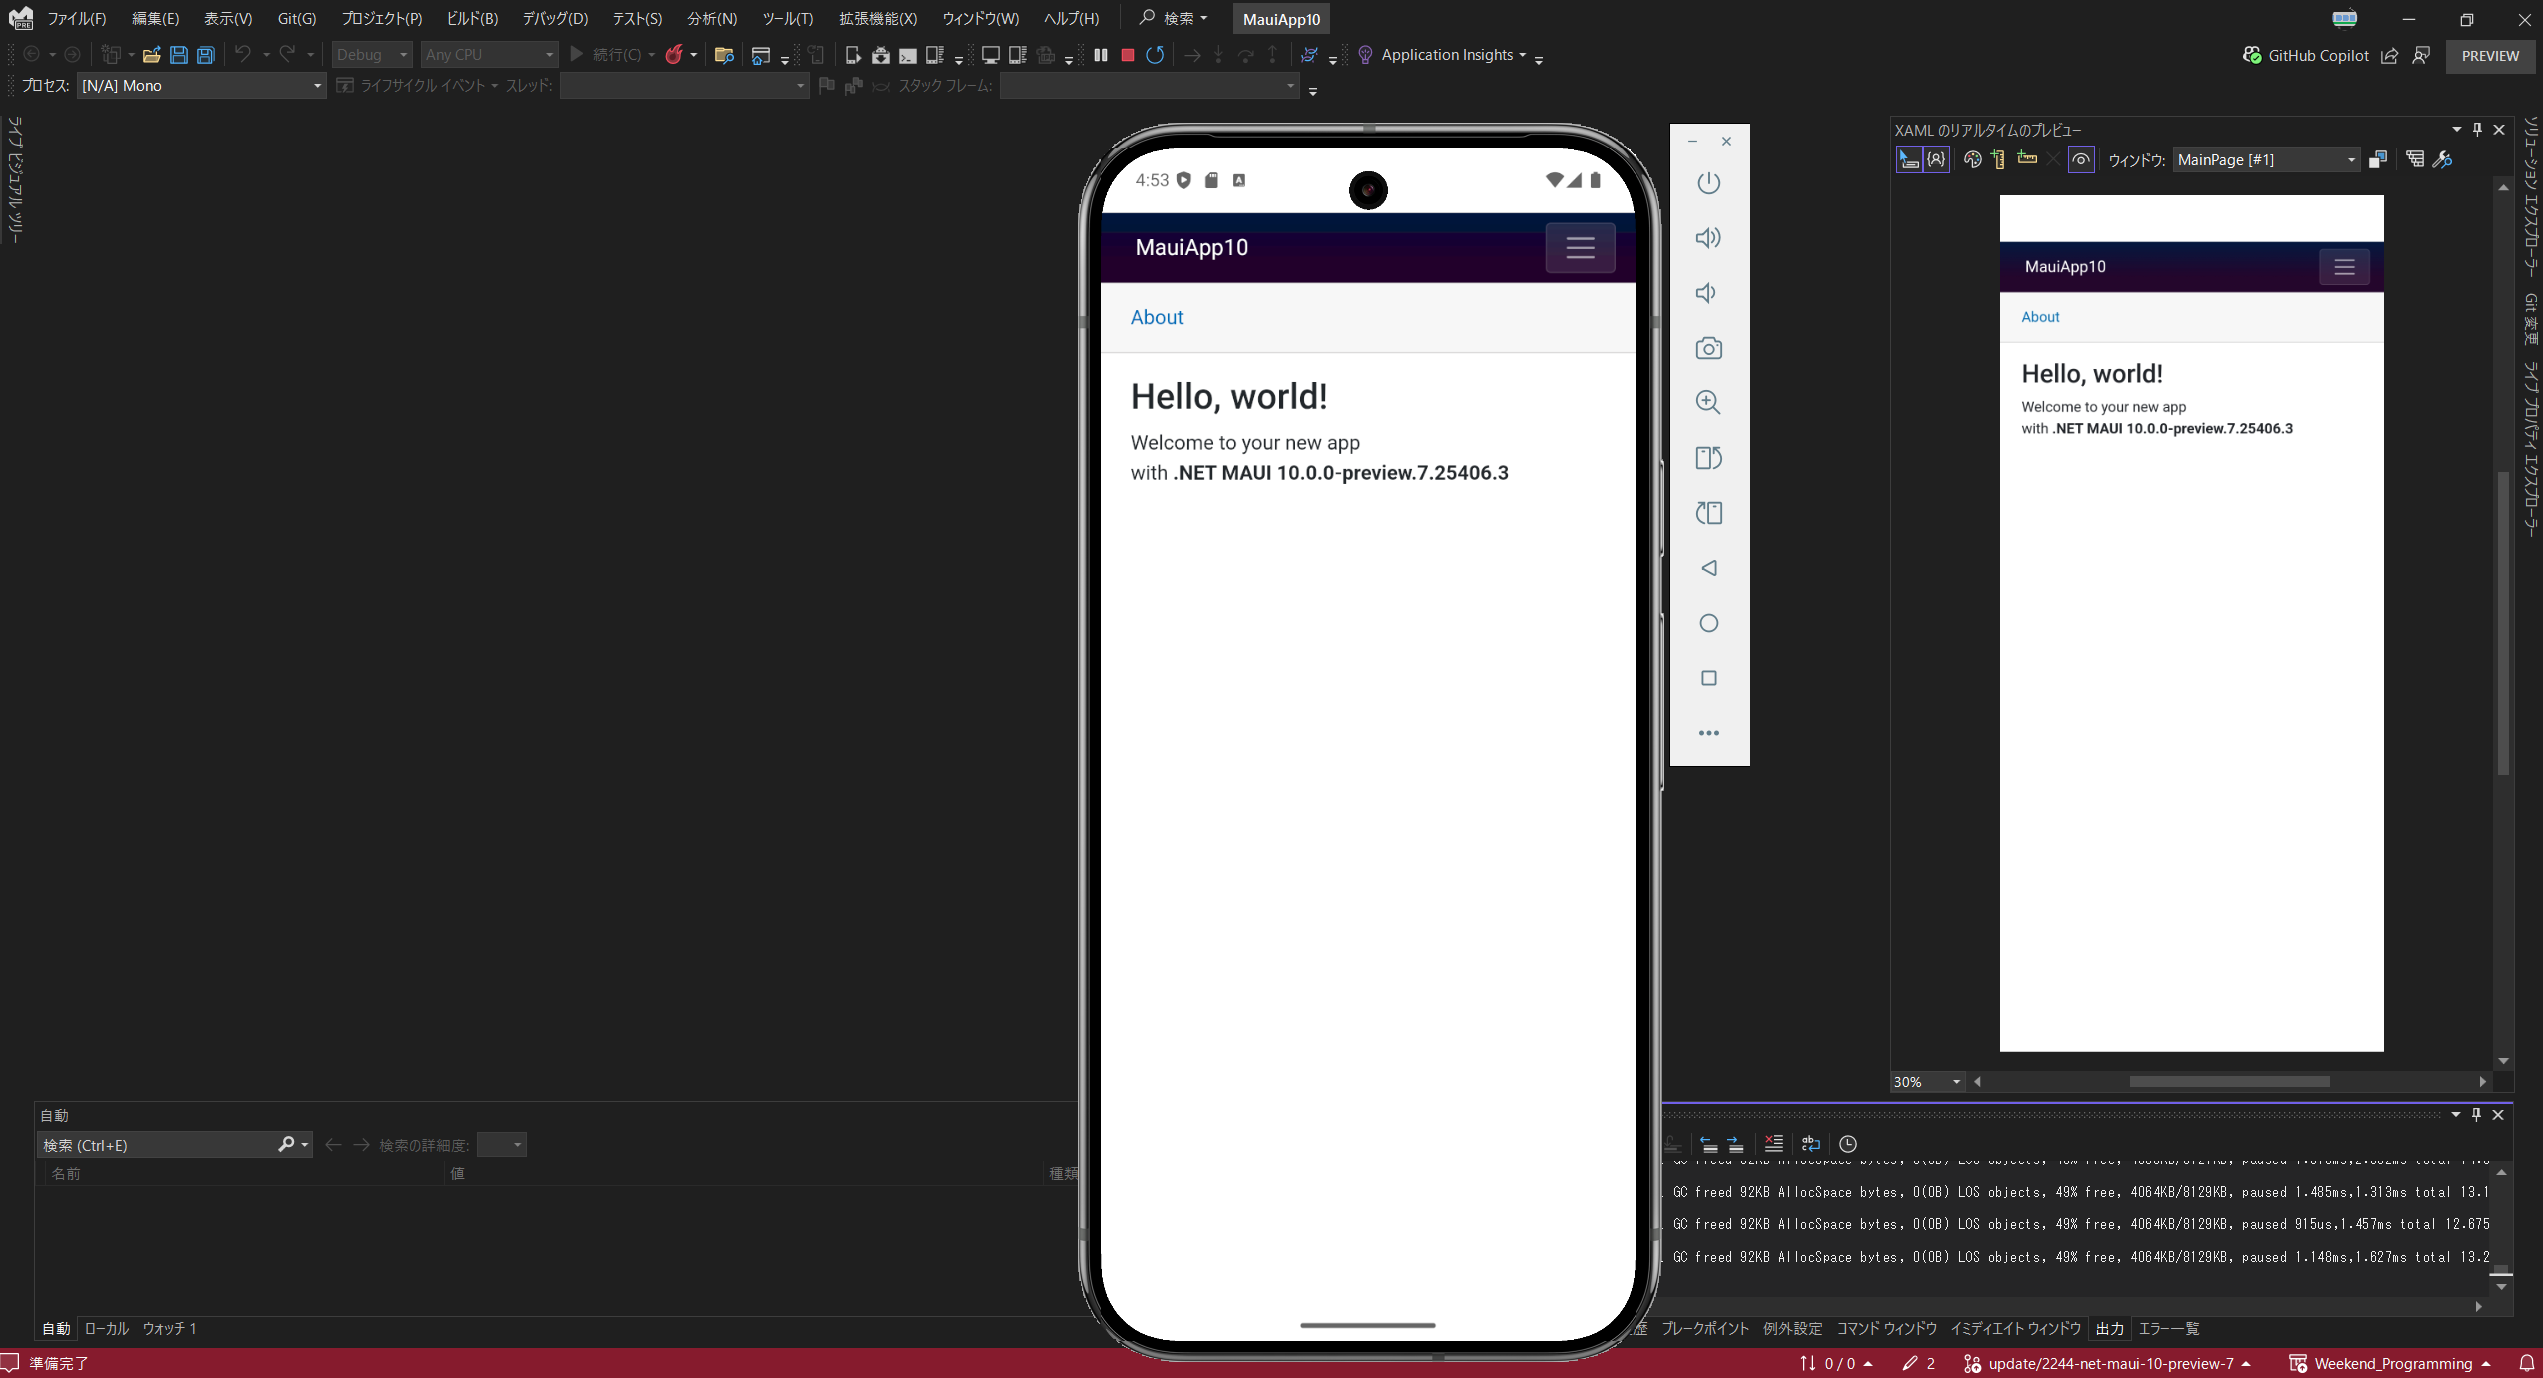The image size is (2543, 1378).
Task: Toggle word wrap in the Output window
Action: click(x=1810, y=1144)
